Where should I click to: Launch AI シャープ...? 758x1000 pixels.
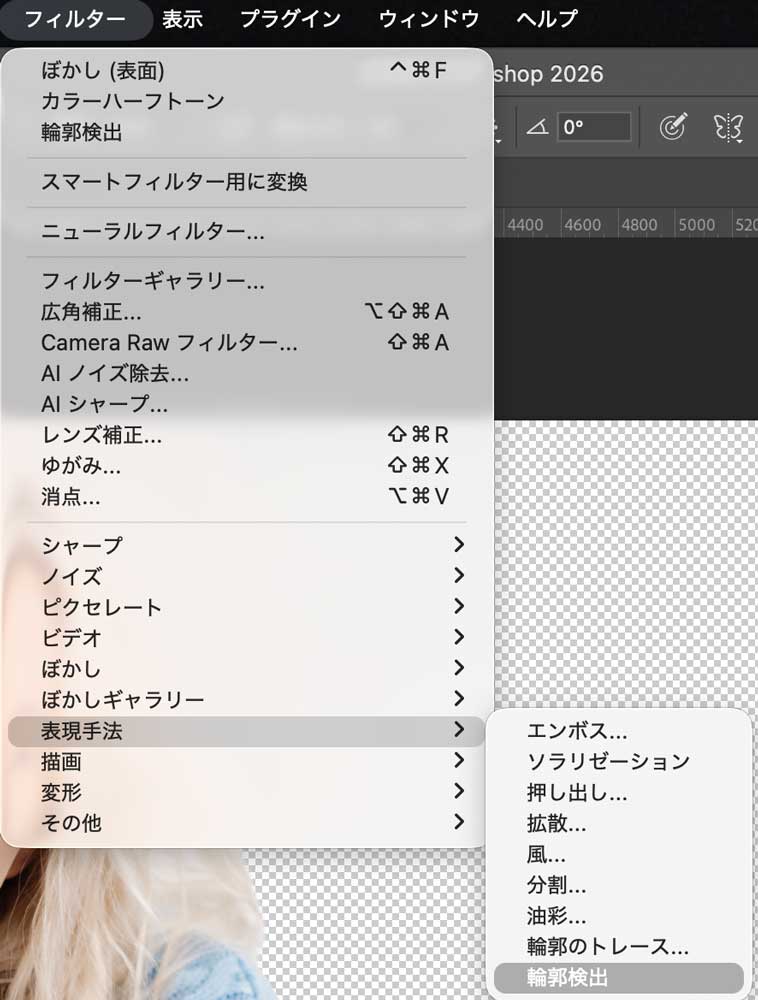click(x=247, y=404)
